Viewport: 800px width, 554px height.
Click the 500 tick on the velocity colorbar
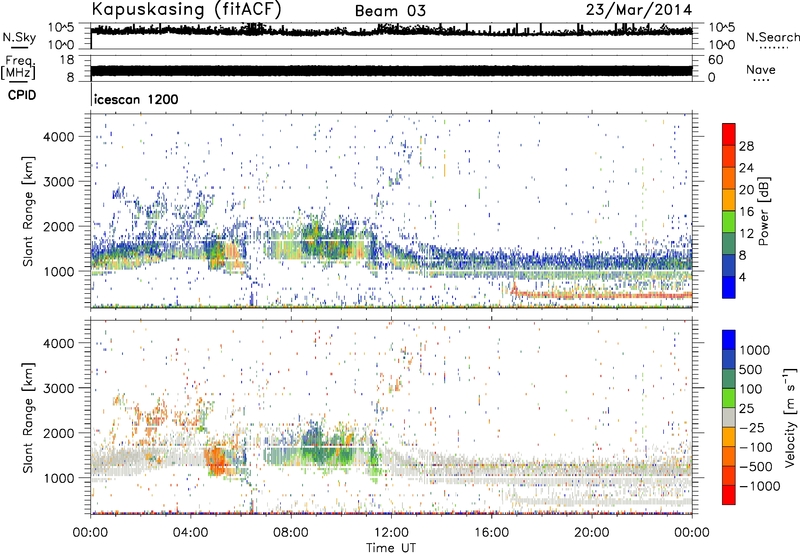coord(752,369)
